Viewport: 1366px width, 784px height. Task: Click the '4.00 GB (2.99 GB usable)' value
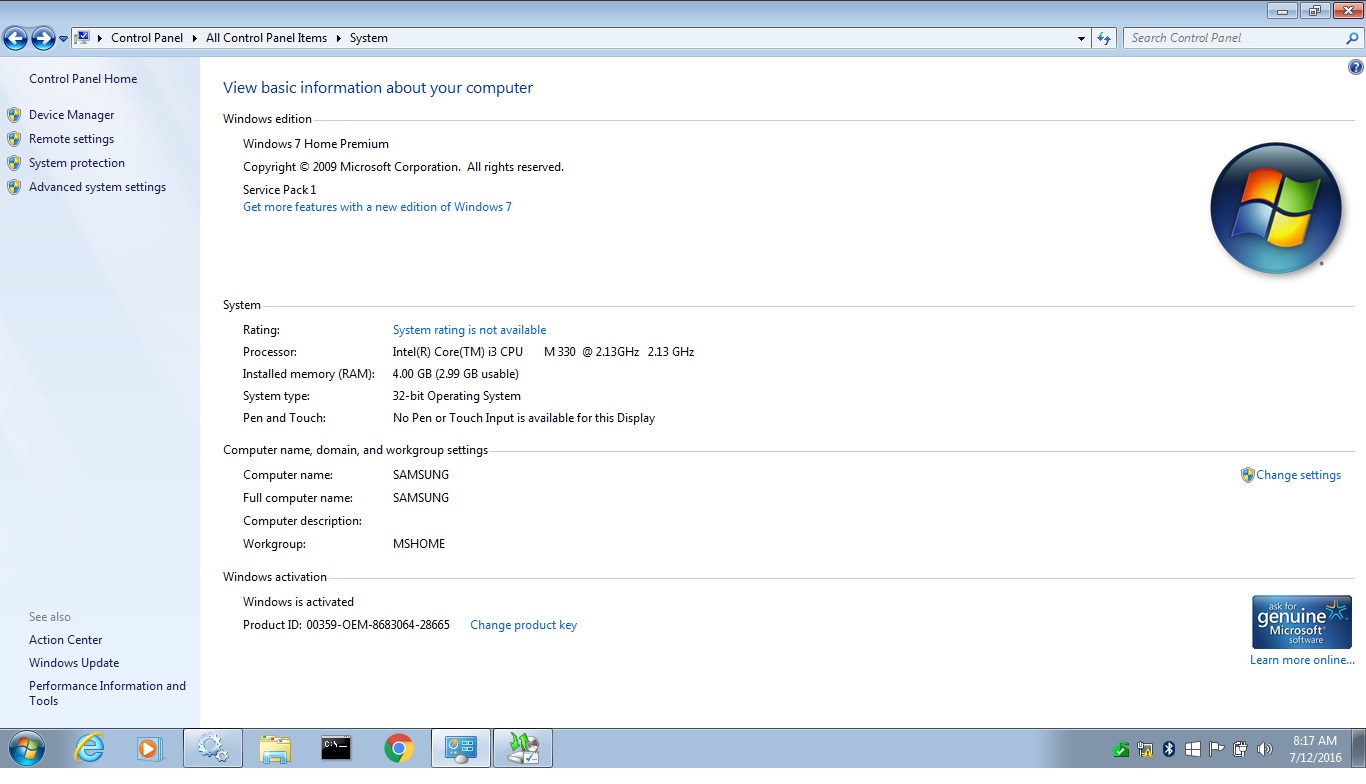(x=455, y=374)
